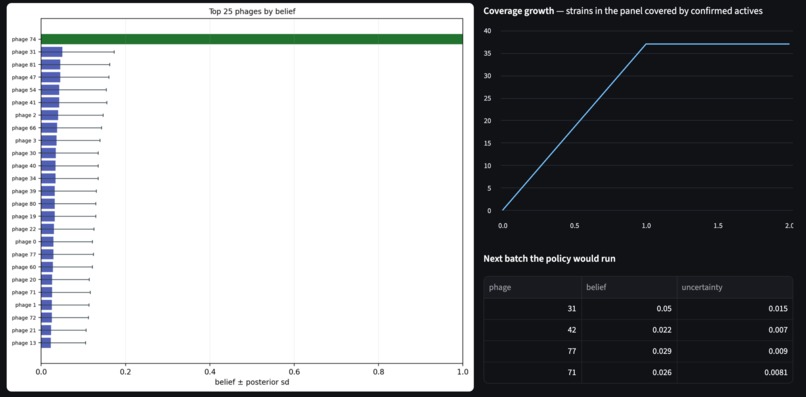The height and width of the screenshot is (397, 806).
Task: Select table cell with phage 77
Action: [533, 351]
